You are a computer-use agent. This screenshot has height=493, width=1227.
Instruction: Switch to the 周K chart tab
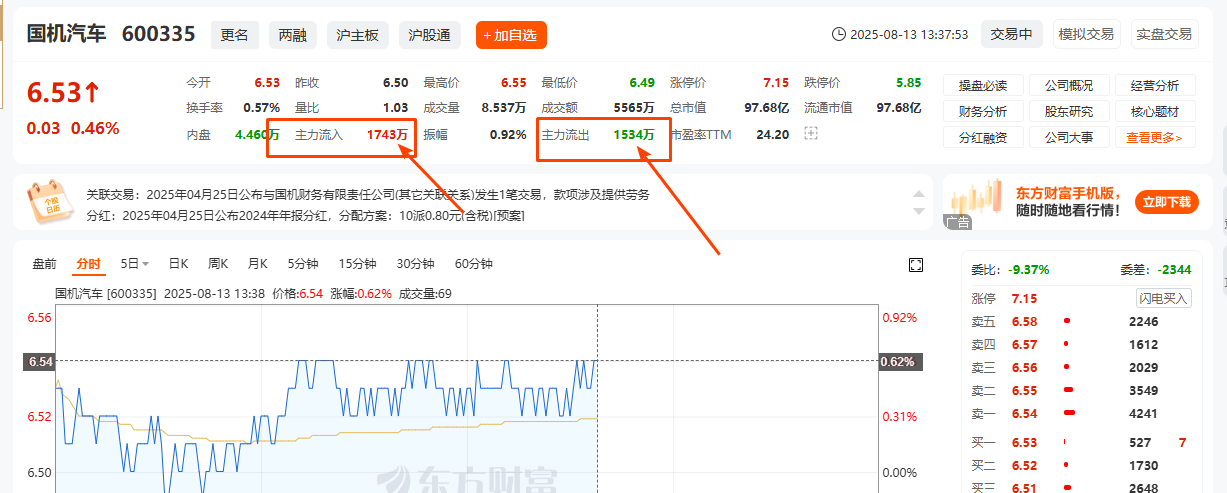[218, 264]
